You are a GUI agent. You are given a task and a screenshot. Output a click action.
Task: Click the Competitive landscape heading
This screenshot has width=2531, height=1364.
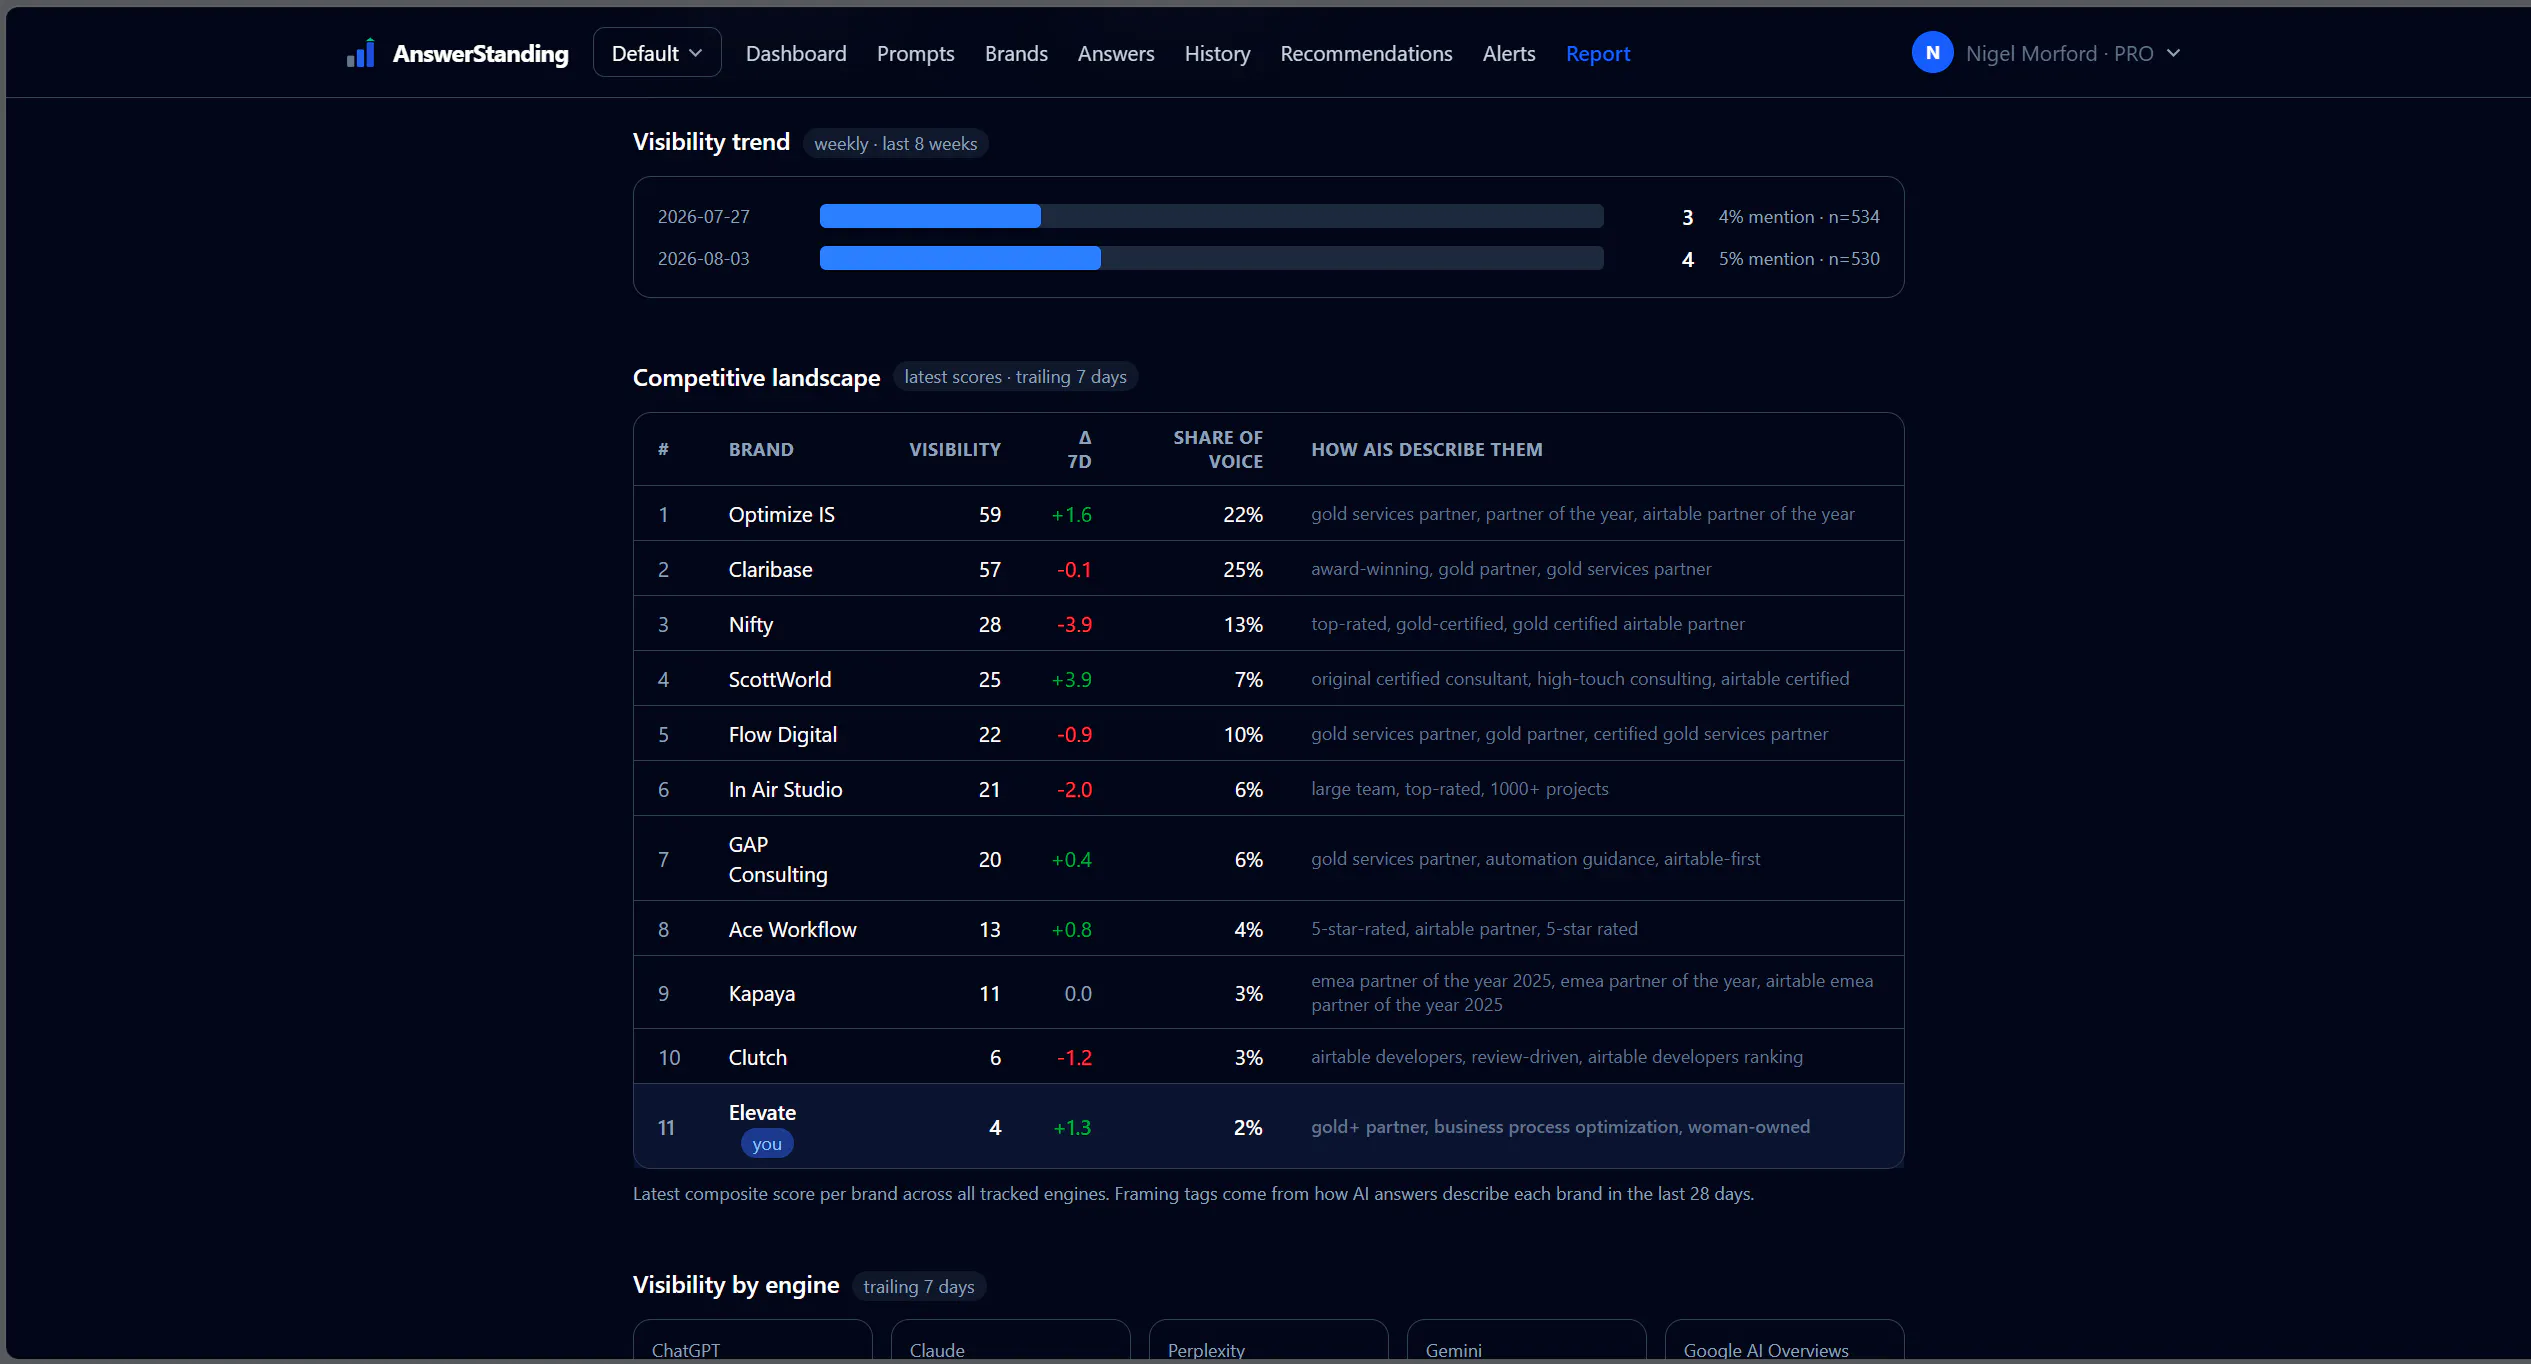coord(756,377)
